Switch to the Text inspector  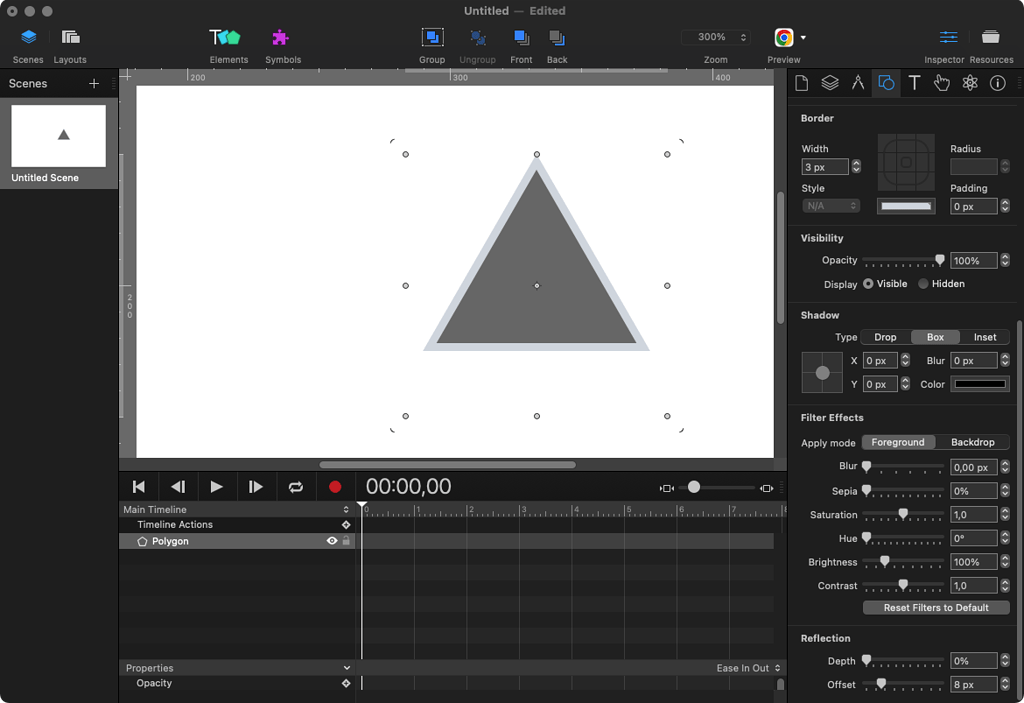click(x=913, y=83)
